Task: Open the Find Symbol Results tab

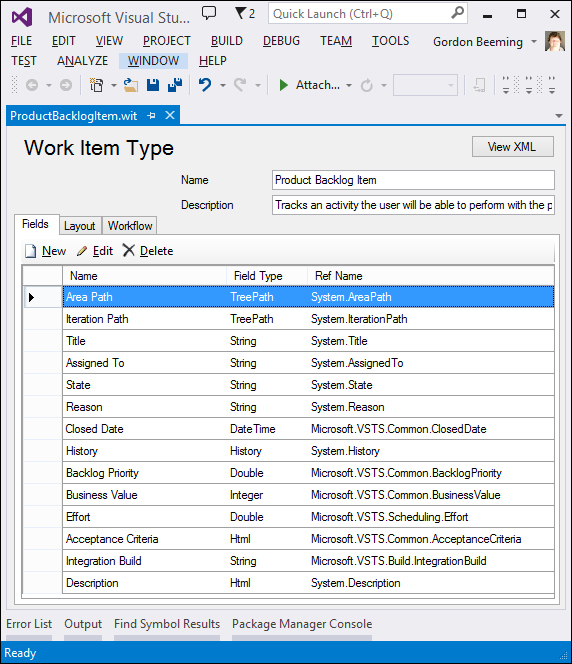Action: [167, 624]
